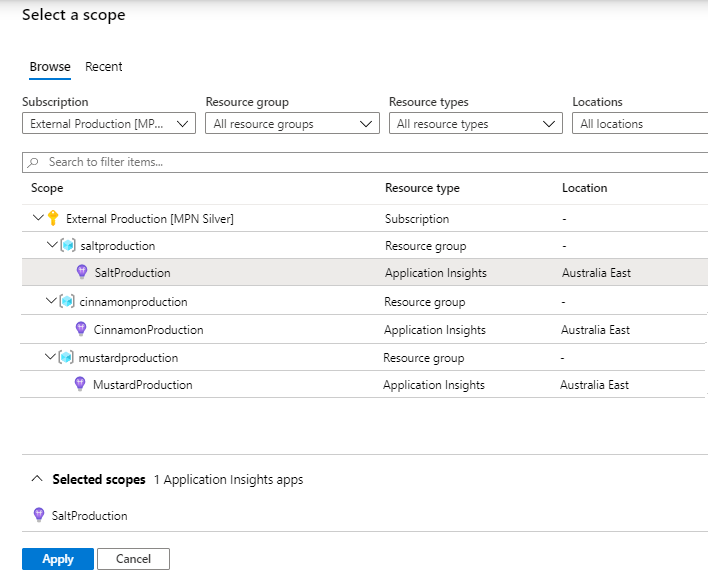
Task: Click the Scope column header
Action: click(x=47, y=188)
